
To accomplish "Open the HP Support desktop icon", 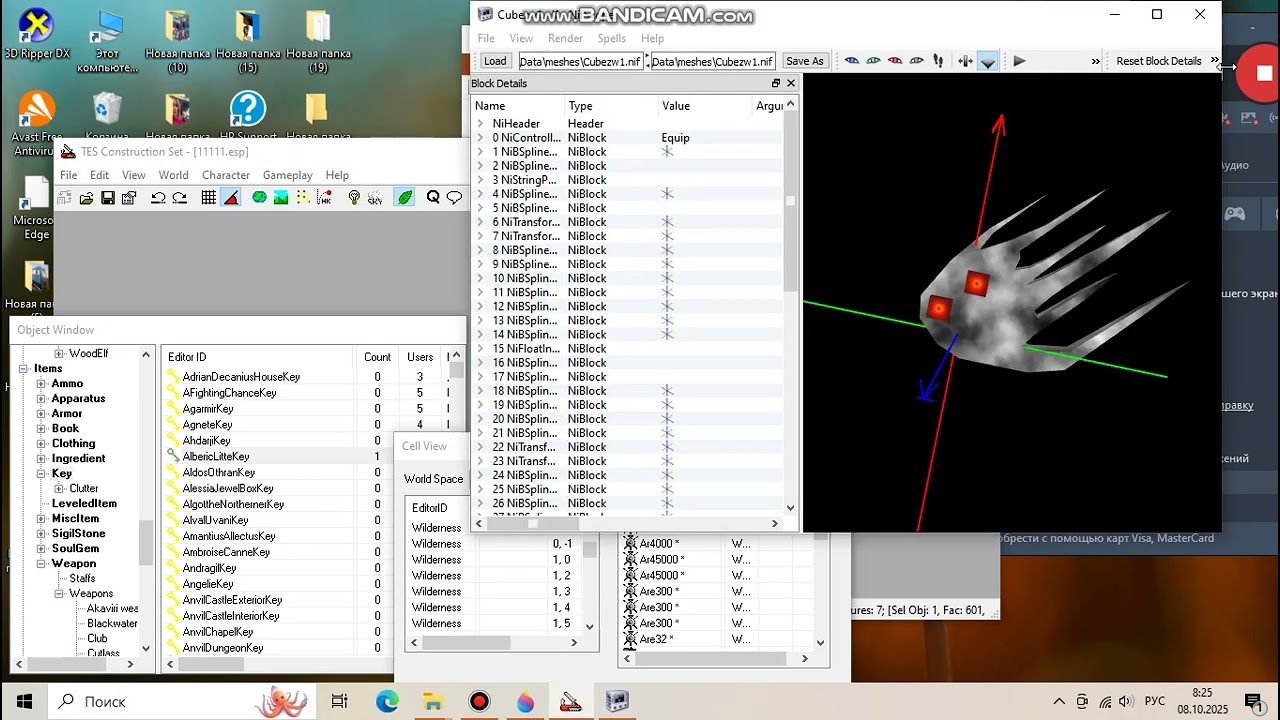I will point(248,116).
